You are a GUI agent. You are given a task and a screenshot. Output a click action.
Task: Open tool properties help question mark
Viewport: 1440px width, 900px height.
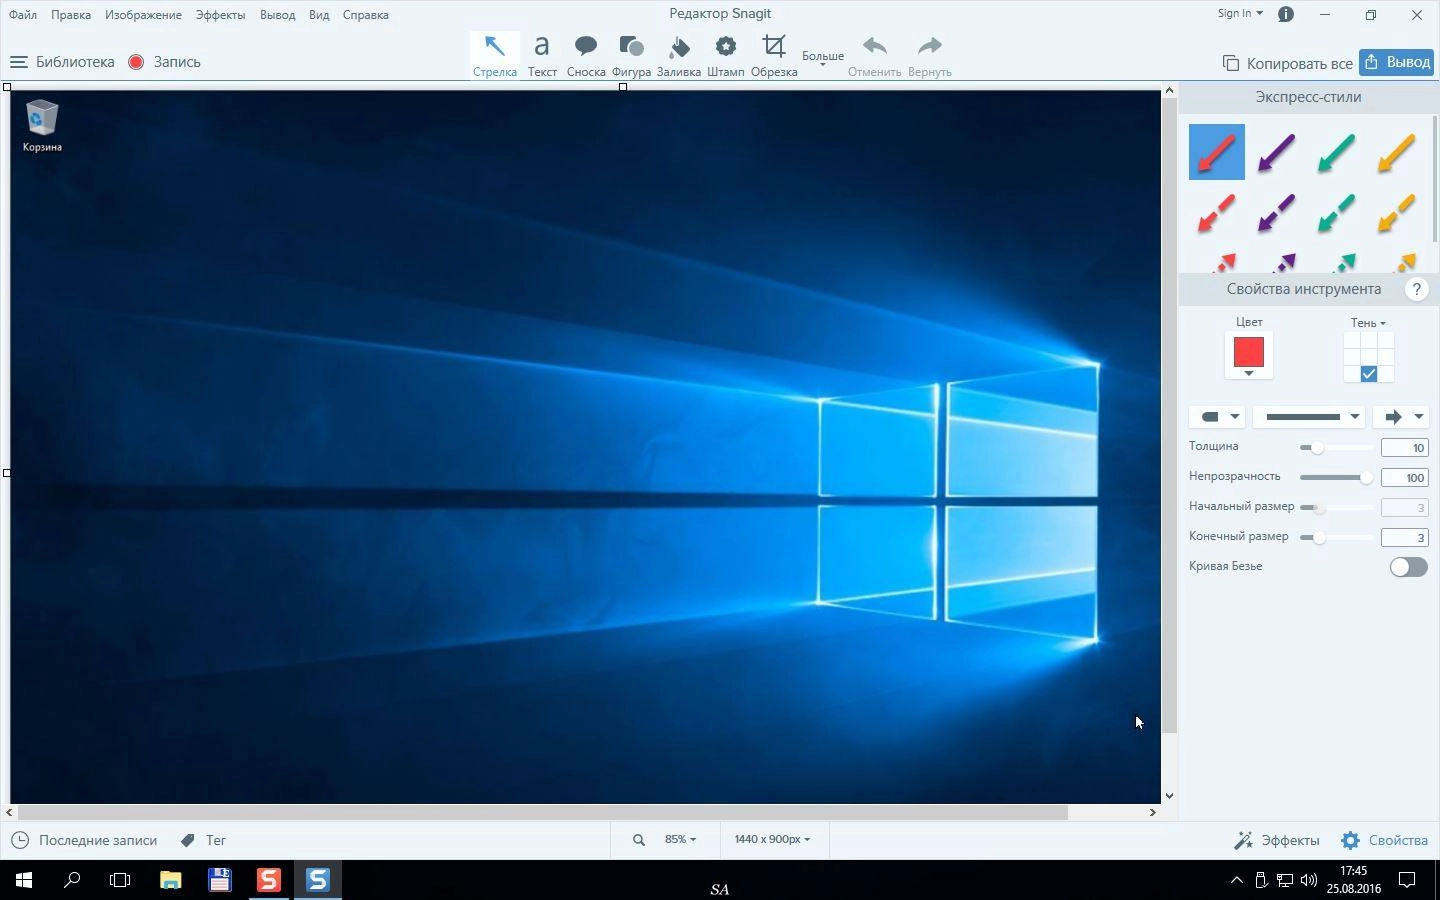click(1416, 289)
